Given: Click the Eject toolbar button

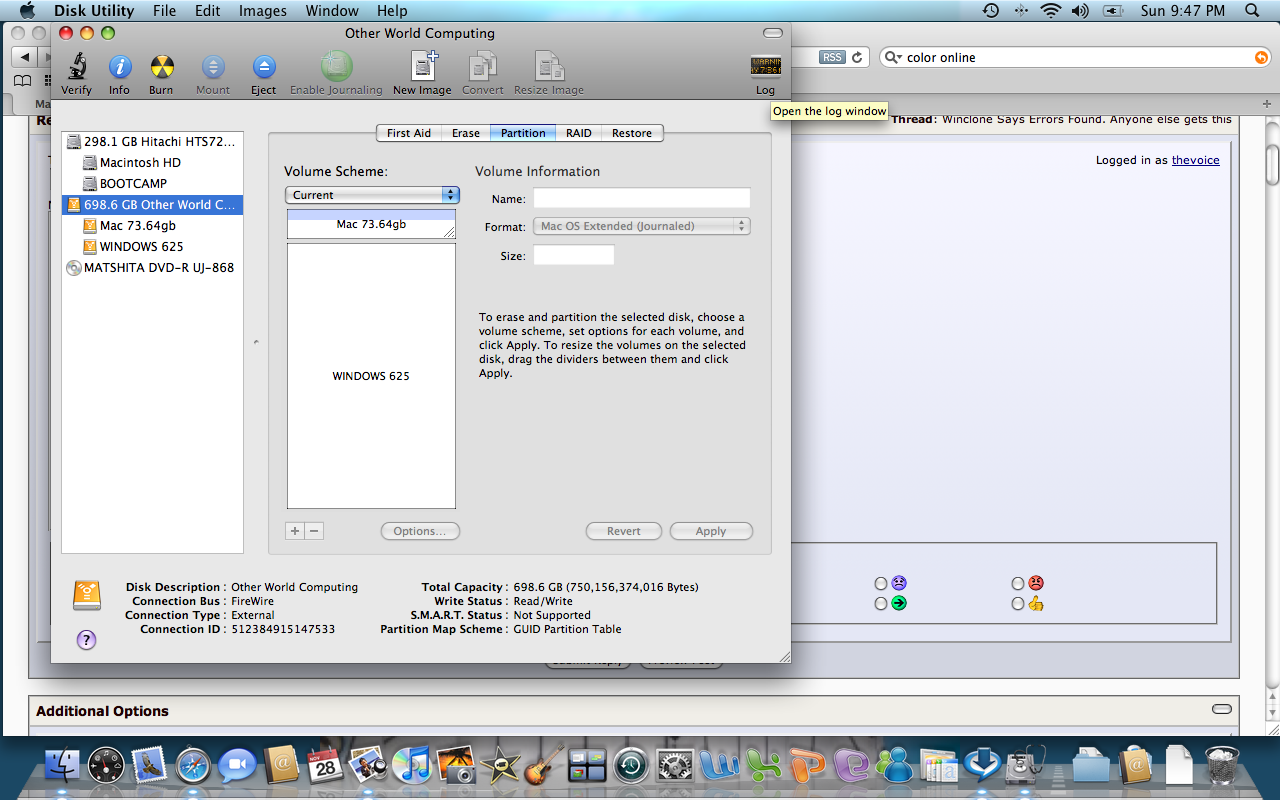Looking at the screenshot, I should [x=264, y=67].
